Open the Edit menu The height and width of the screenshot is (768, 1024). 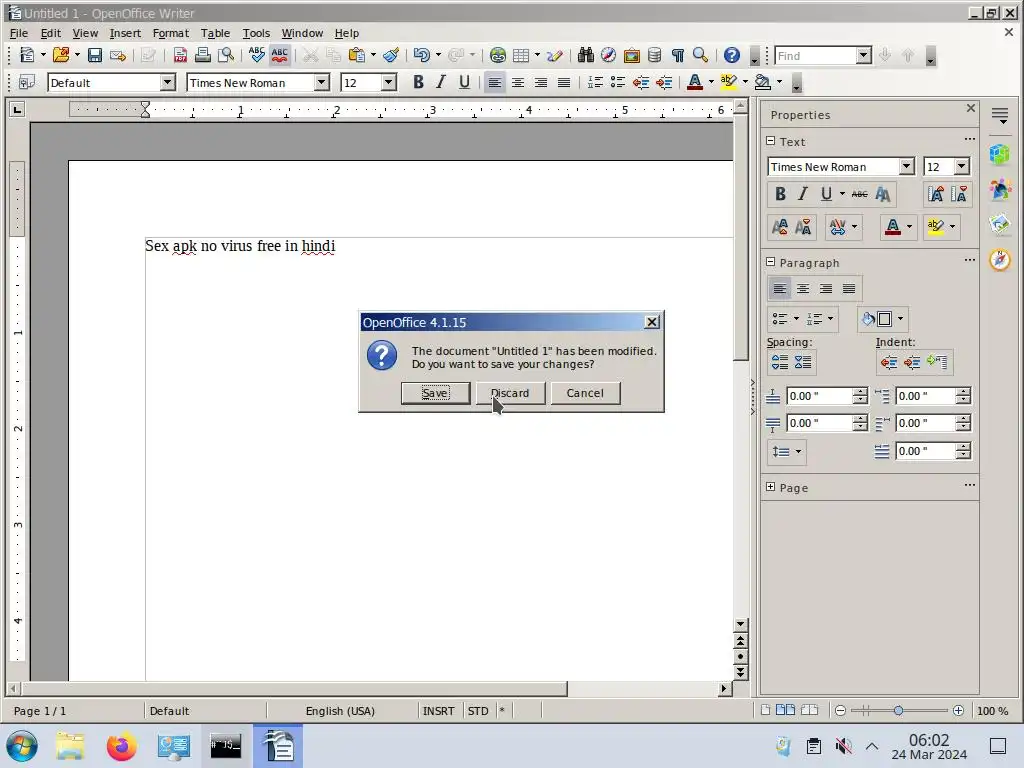50,33
